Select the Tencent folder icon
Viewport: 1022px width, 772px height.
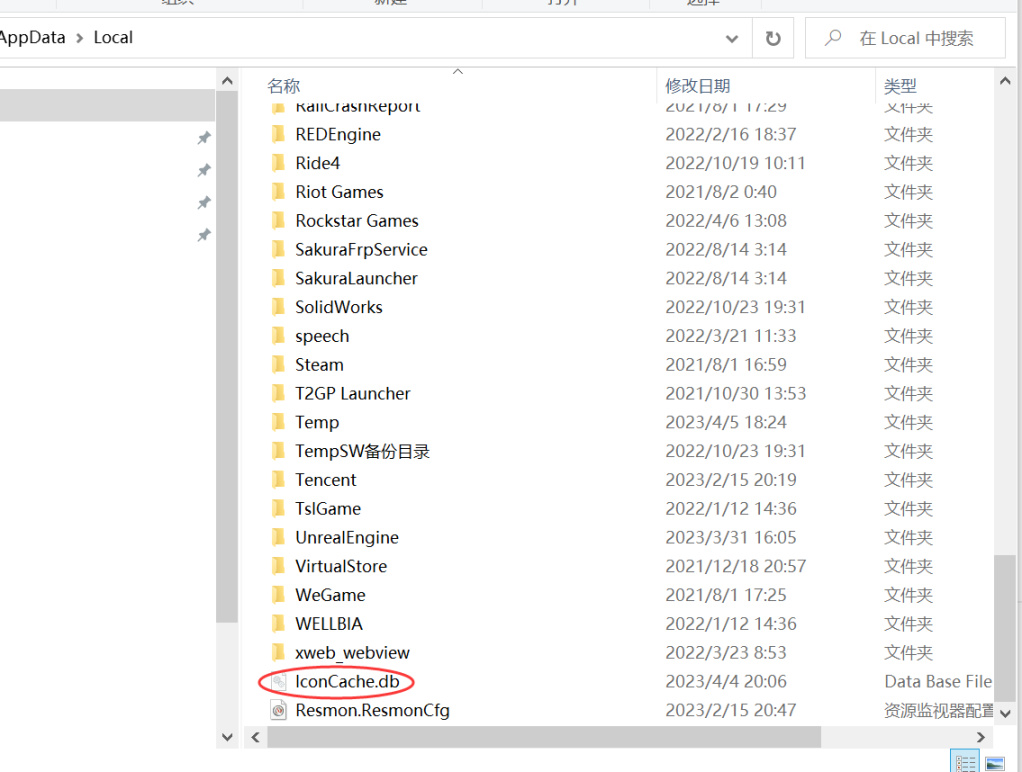(x=278, y=480)
